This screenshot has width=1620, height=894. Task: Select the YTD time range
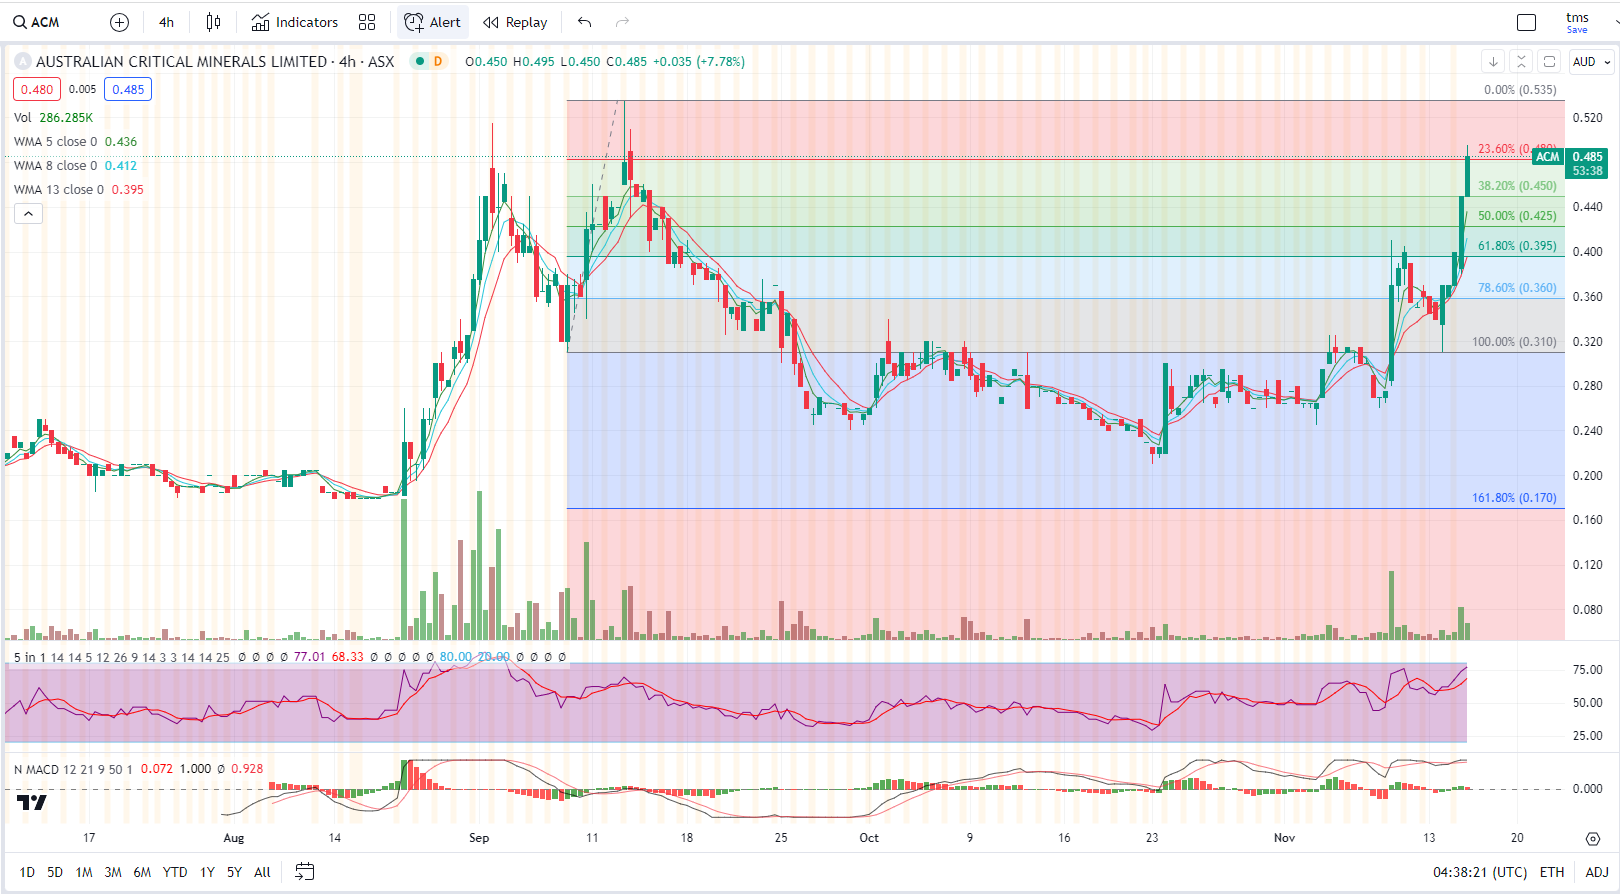point(175,872)
